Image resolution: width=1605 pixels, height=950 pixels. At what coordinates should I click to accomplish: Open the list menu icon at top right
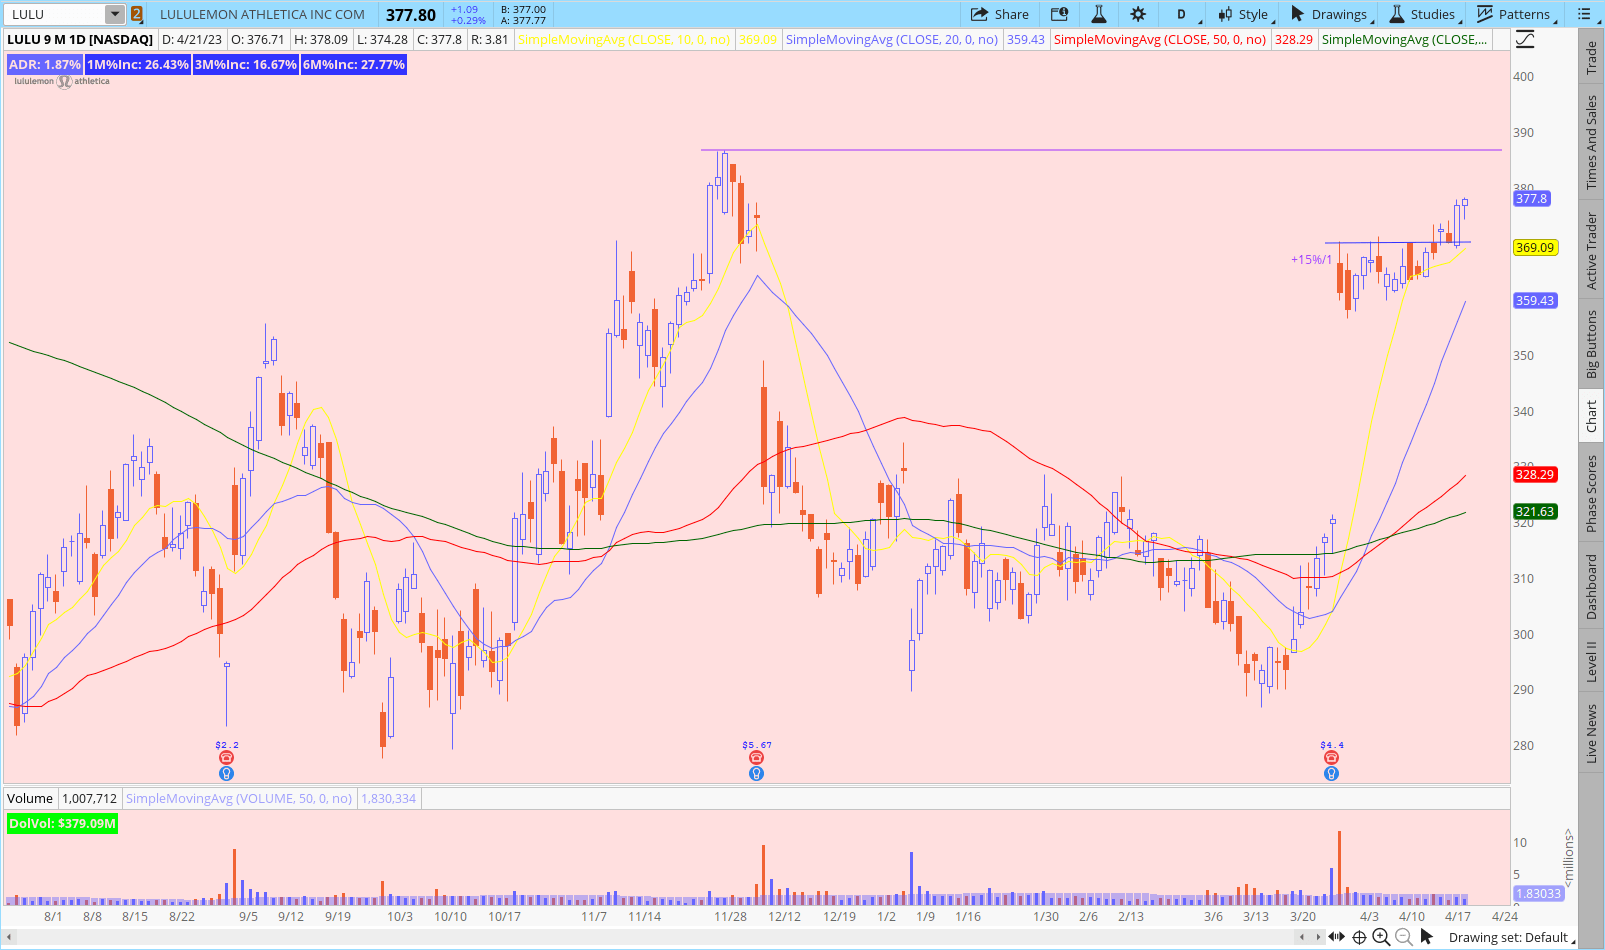[1584, 14]
